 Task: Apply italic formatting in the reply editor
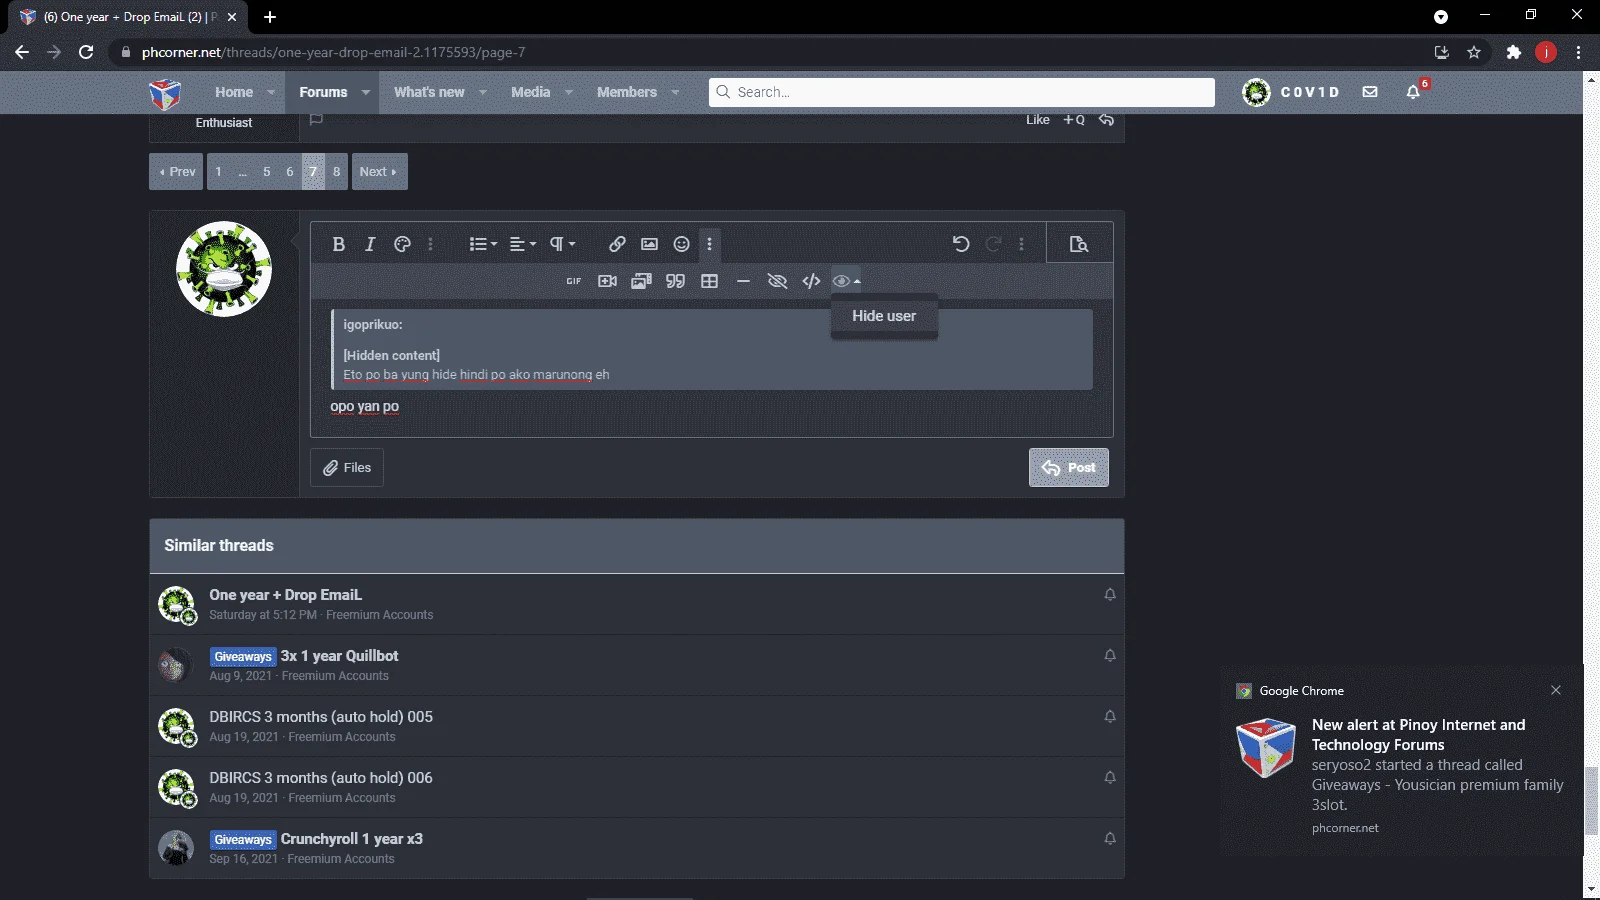[x=370, y=244]
